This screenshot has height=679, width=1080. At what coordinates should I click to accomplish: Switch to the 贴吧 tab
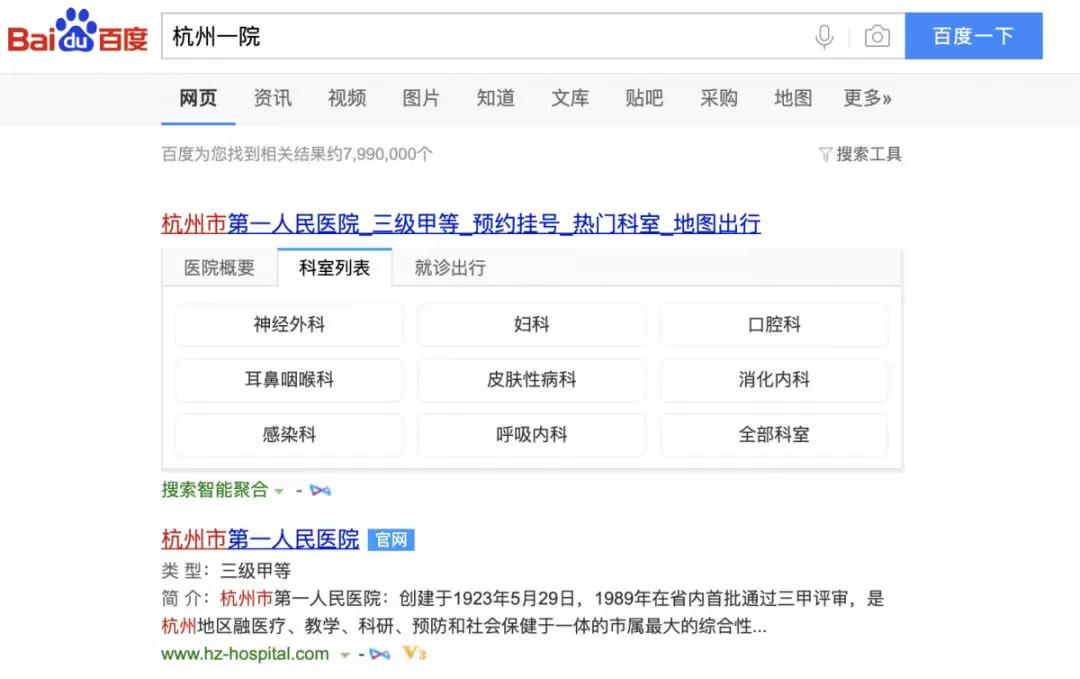pos(644,98)
